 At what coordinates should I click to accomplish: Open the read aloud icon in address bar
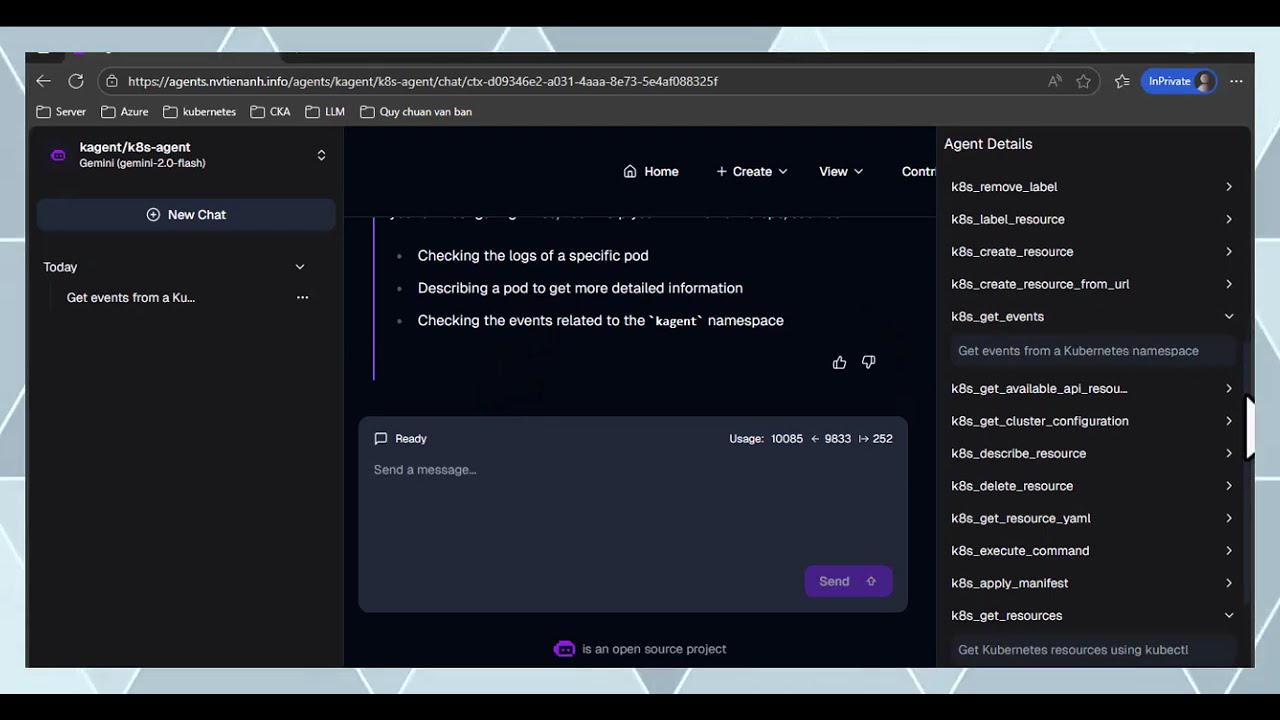pos(1055,81)
